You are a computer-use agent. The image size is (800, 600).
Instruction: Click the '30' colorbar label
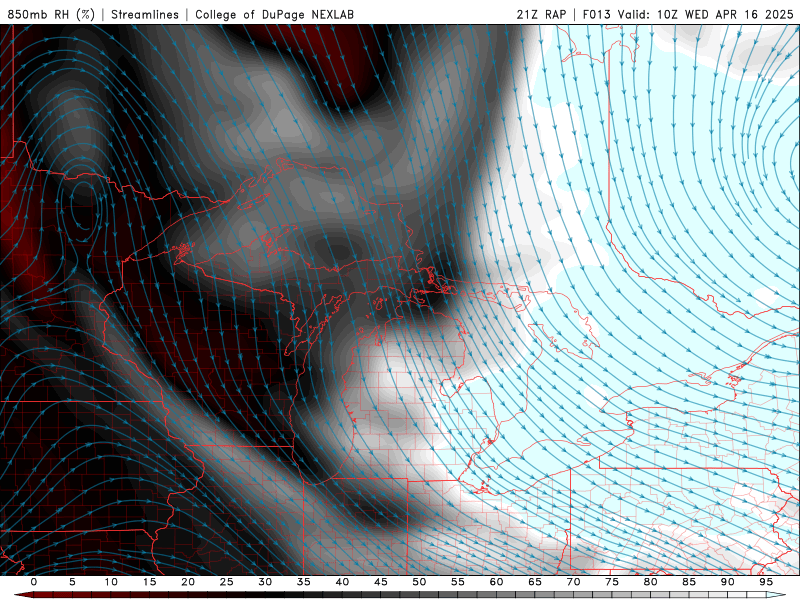coord(265,582)
